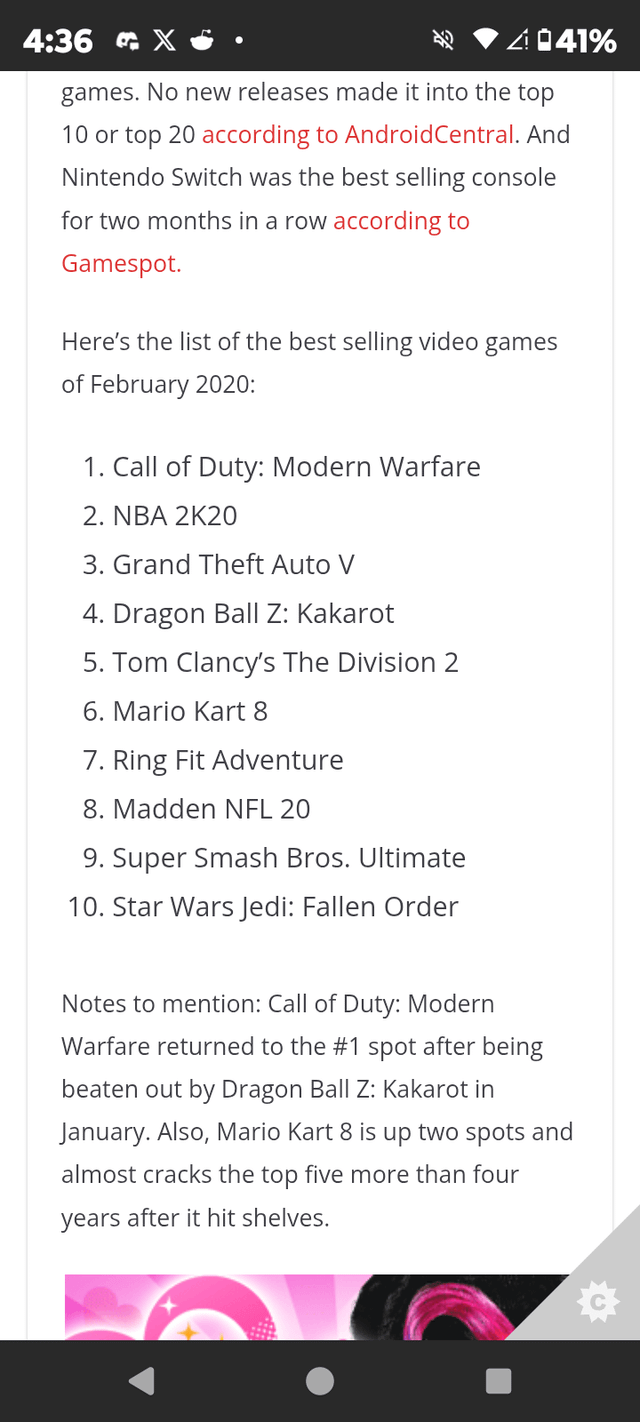The image size is (640, 1422).
Task: Tap the battery level icon
Action: [x=543, y=40]
